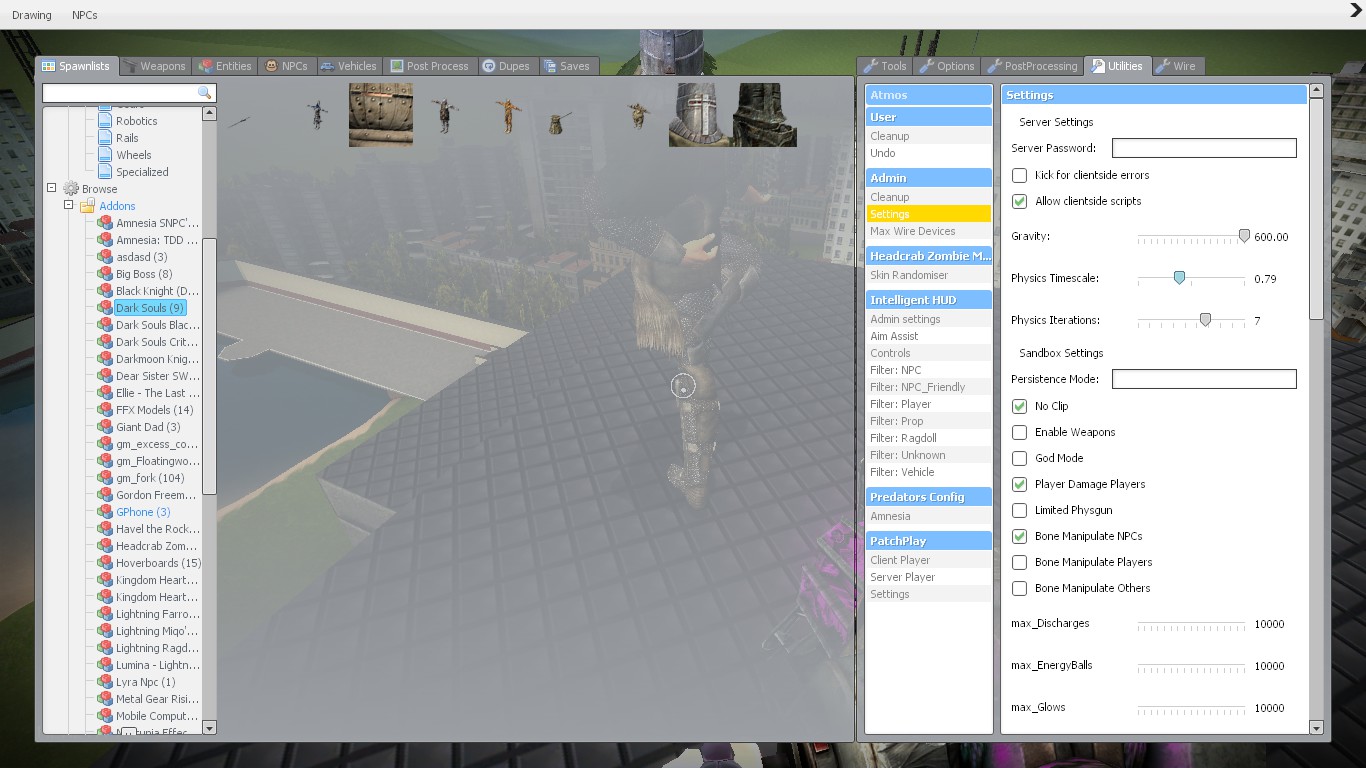Uncheck the No Clip checkbox

(x=1019, y=406)
